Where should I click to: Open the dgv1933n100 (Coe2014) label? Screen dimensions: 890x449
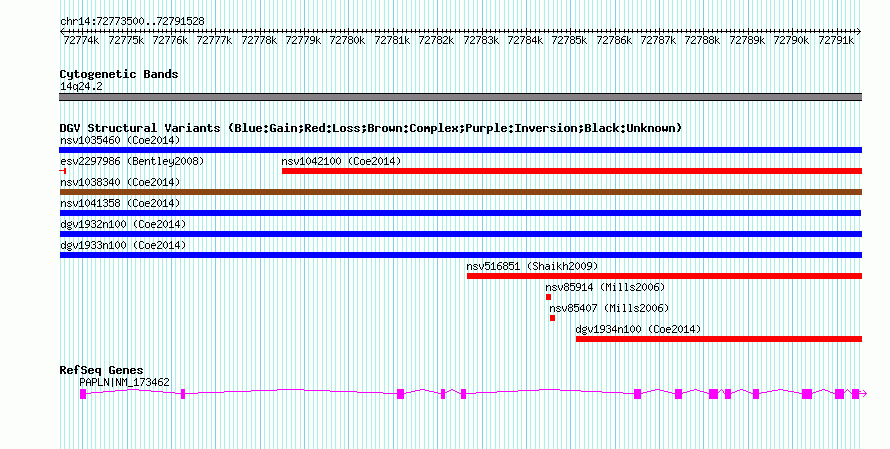click(x=123, y=245)
